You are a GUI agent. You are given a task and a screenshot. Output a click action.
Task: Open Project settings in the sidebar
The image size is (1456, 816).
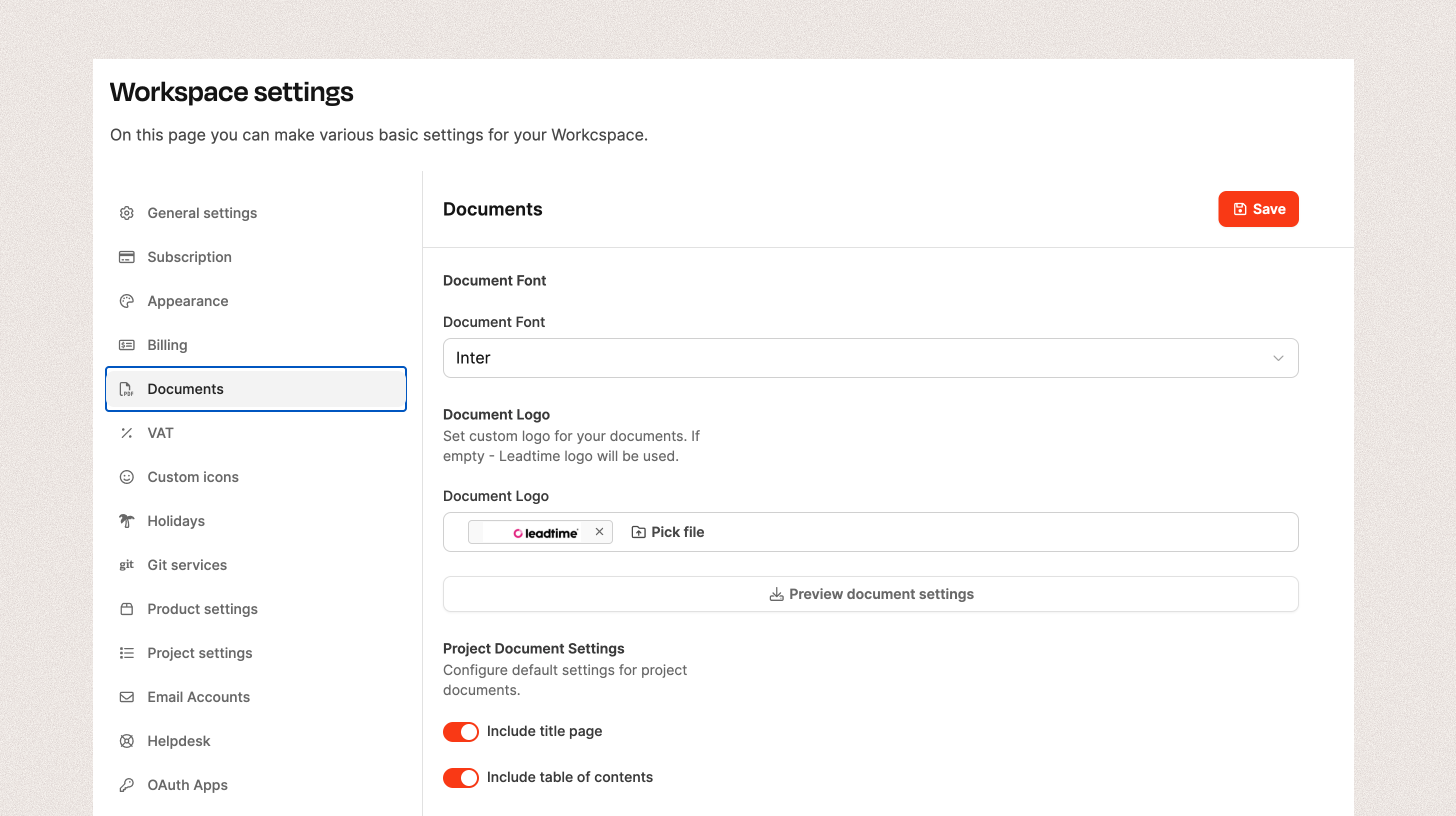[x=199, y=653]
